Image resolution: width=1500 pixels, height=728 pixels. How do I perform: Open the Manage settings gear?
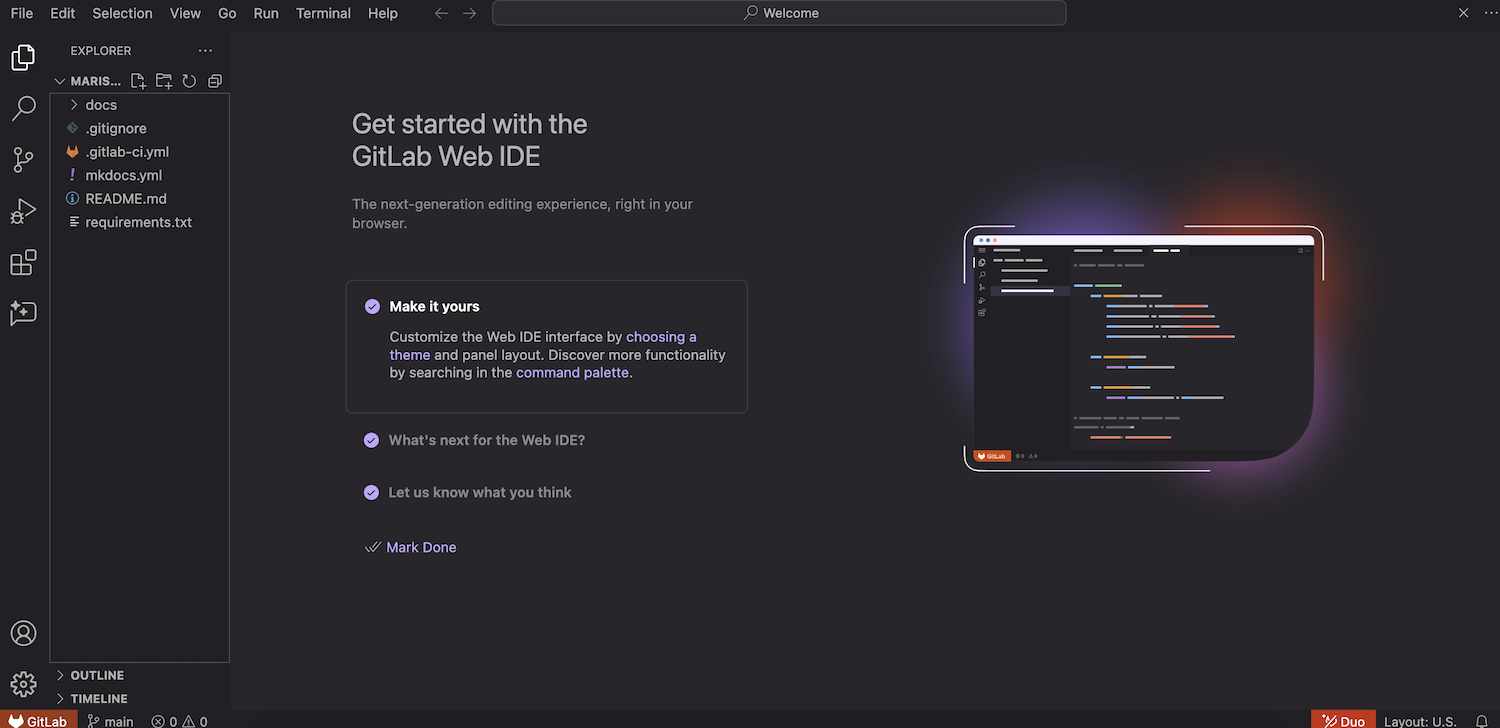point(23,684)
